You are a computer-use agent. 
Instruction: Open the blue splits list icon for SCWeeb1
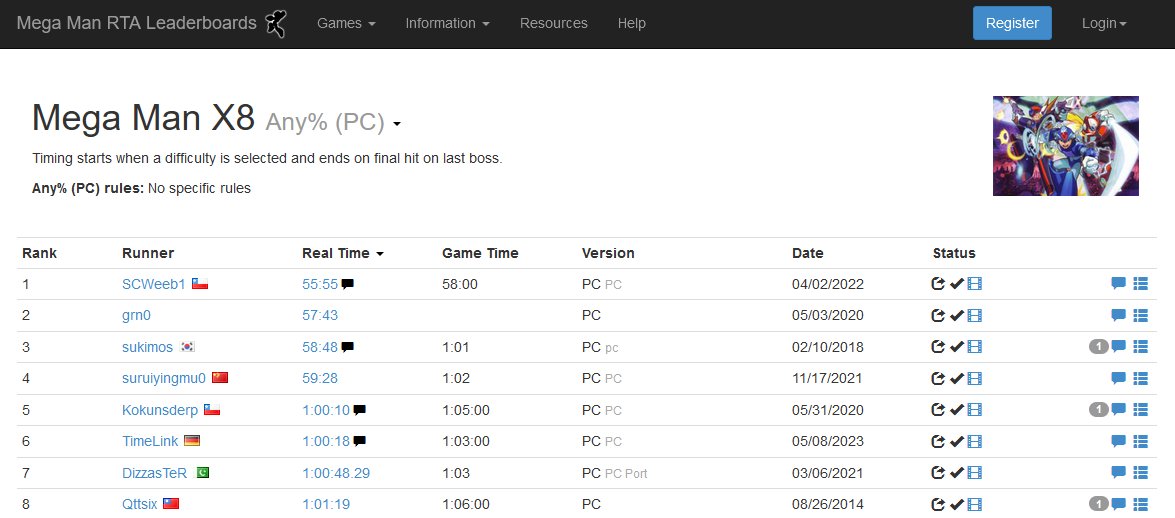[1141, 283]
